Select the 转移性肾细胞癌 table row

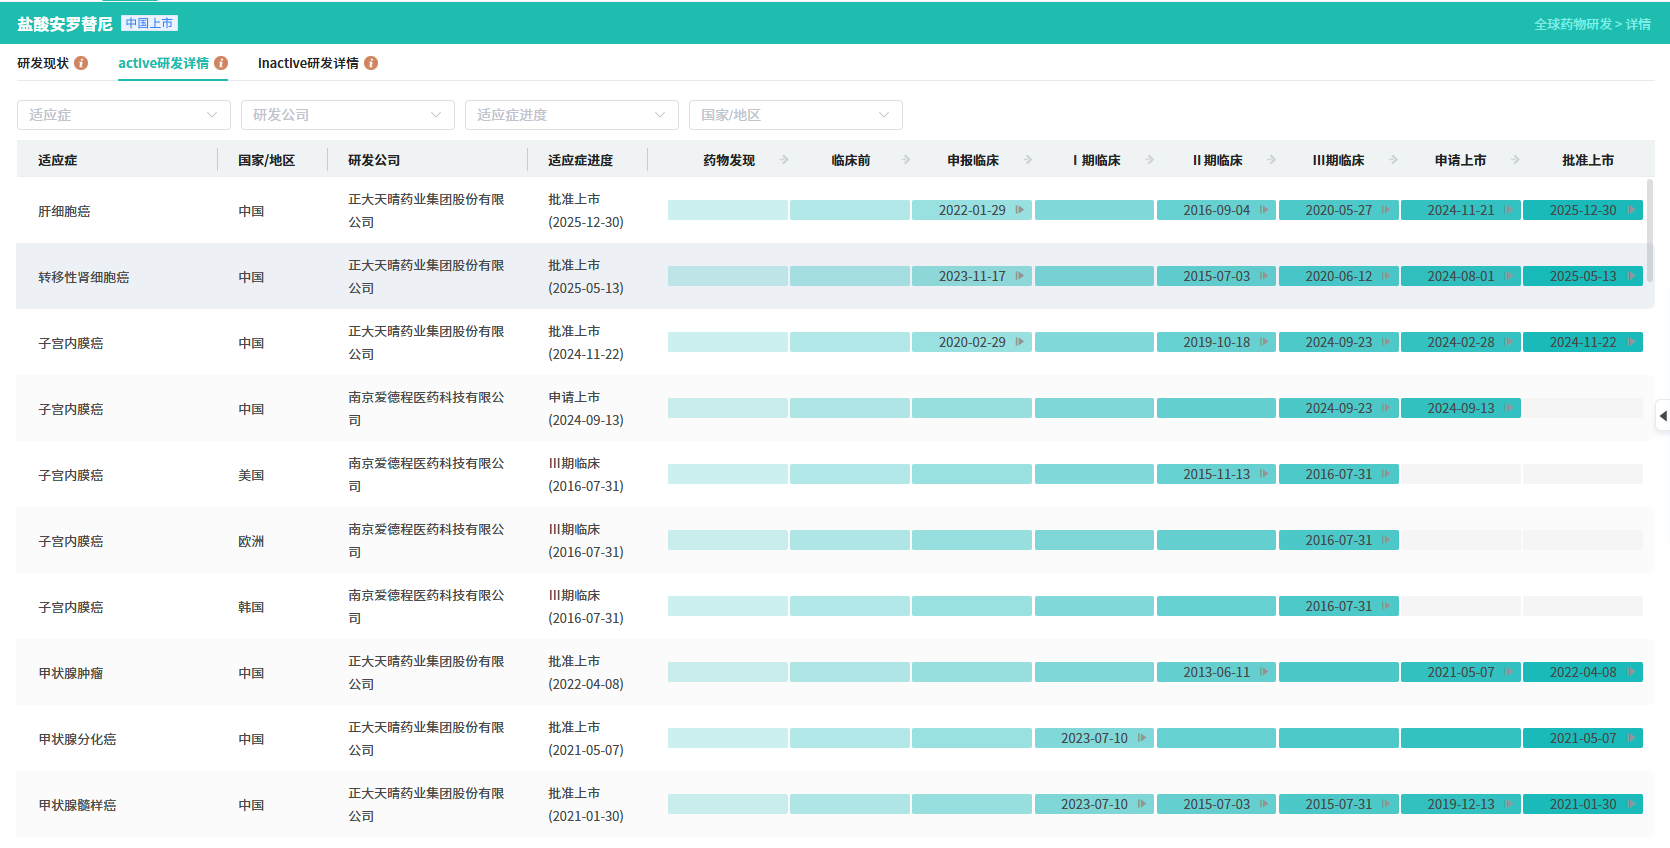[83, 277]
